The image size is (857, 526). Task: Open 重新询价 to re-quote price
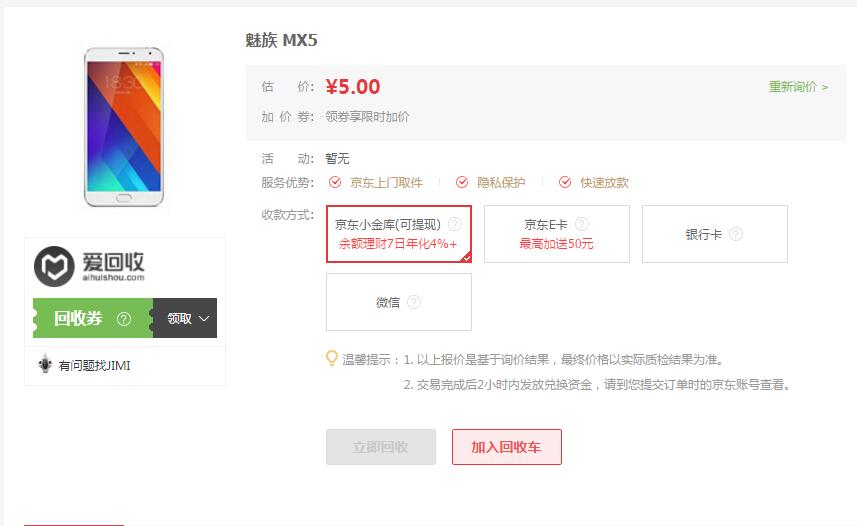click(799, 87)
